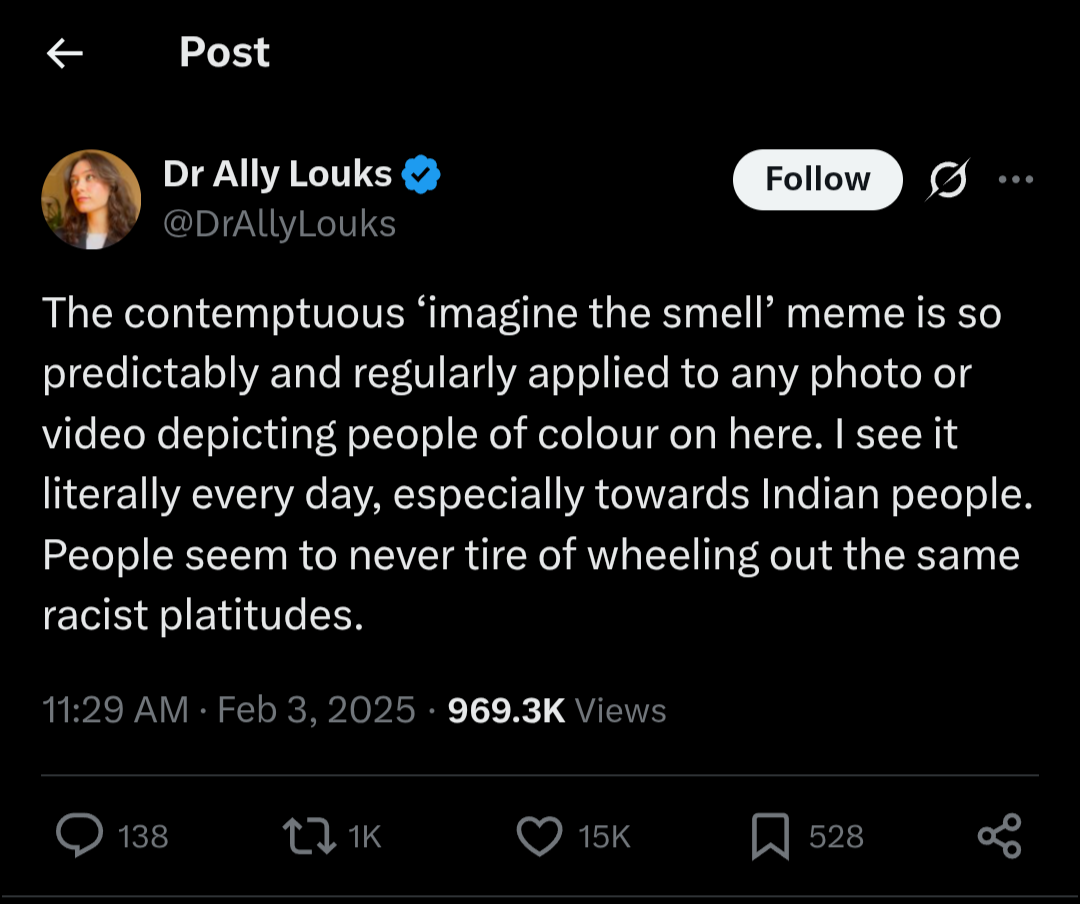The height and width of the screenshot is (904, 1080).
Task: Go back using the left arrow
Action: point(65,53)
